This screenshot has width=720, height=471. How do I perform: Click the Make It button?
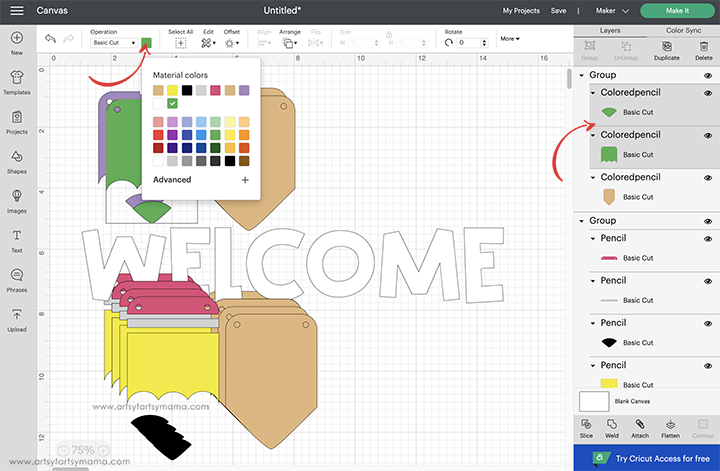coord(677,11)
